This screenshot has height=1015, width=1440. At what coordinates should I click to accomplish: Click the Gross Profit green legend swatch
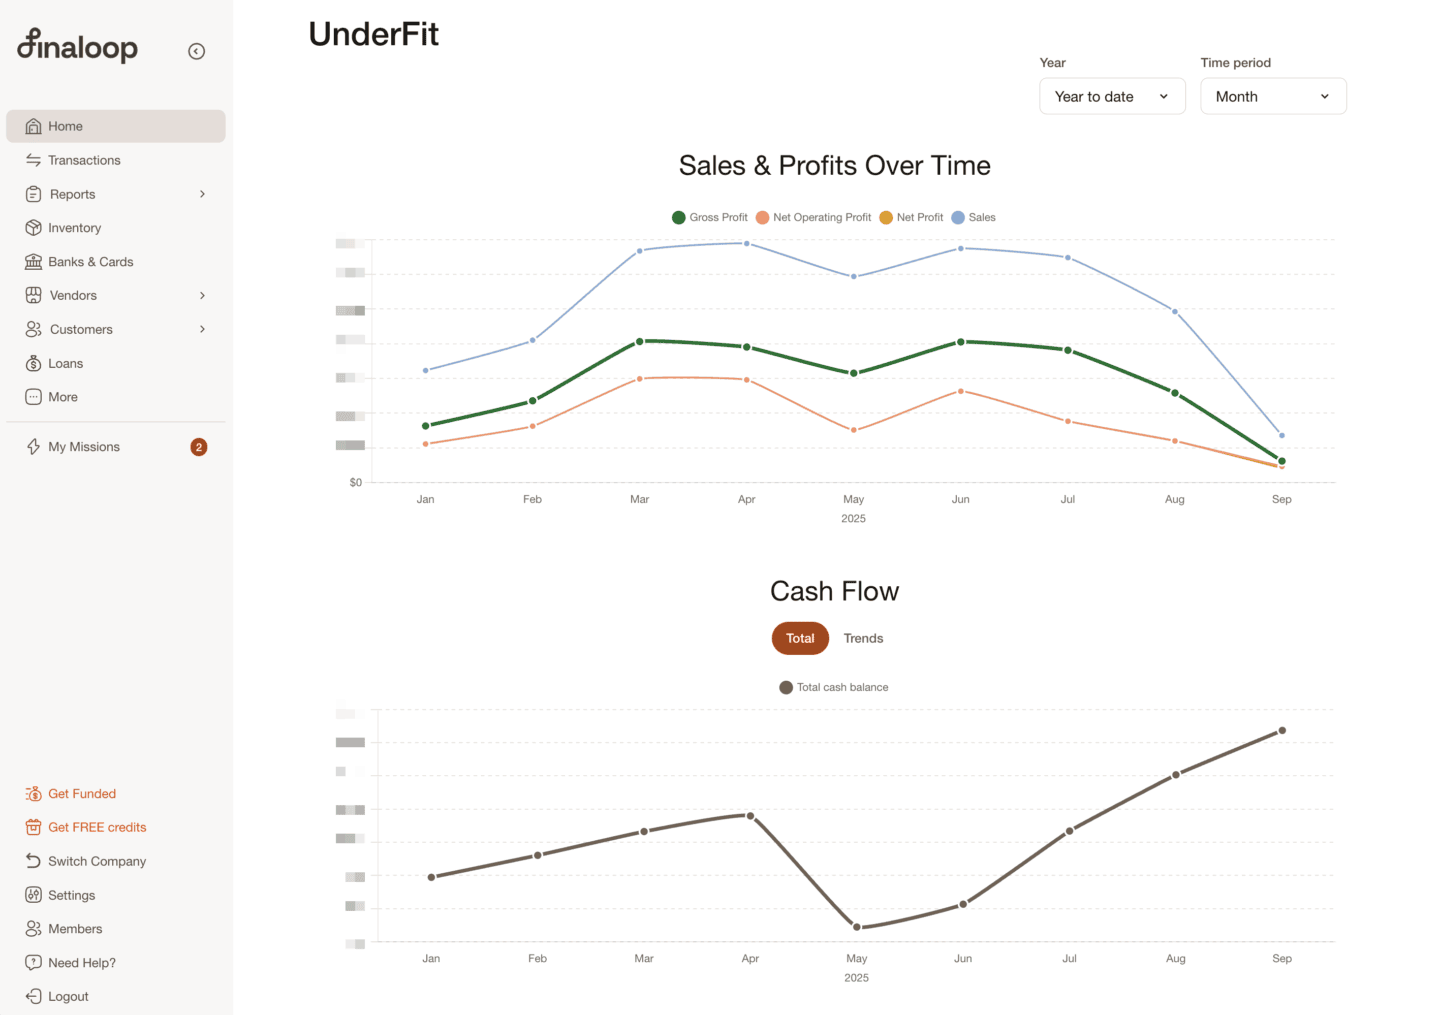tap(678, 217)
